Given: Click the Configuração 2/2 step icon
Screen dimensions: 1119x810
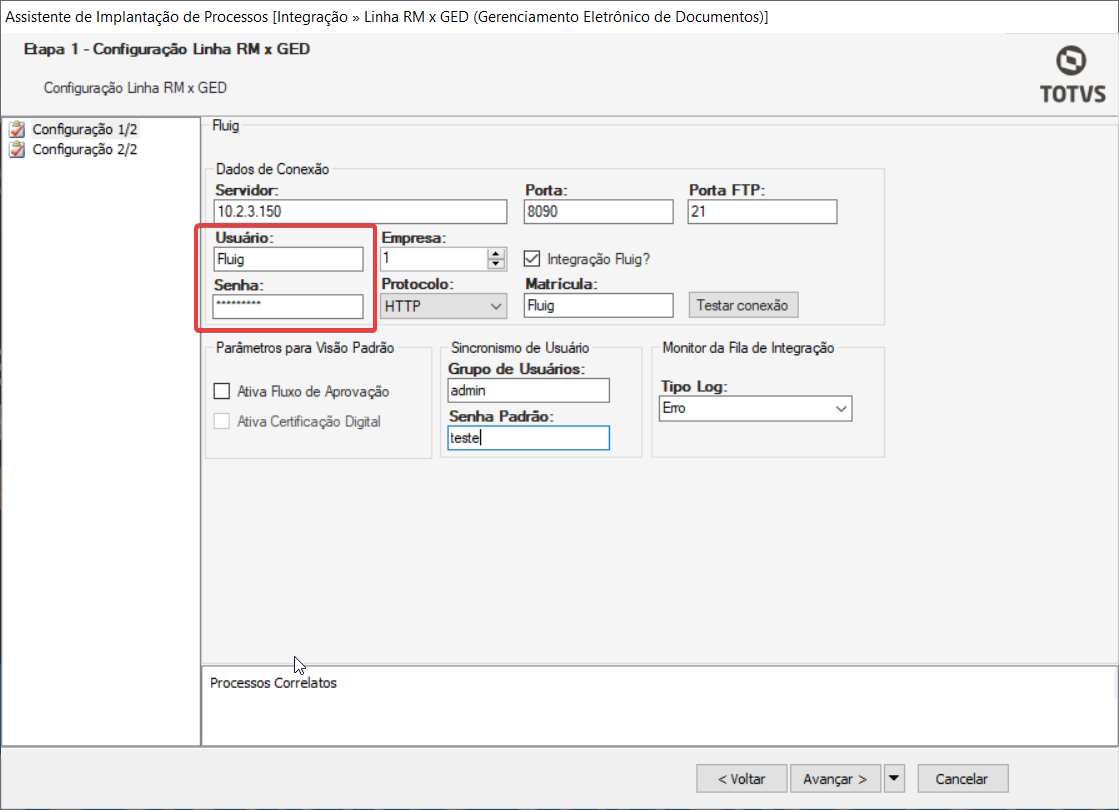Looking at the screenshot, I should click(x=17, y=149).
